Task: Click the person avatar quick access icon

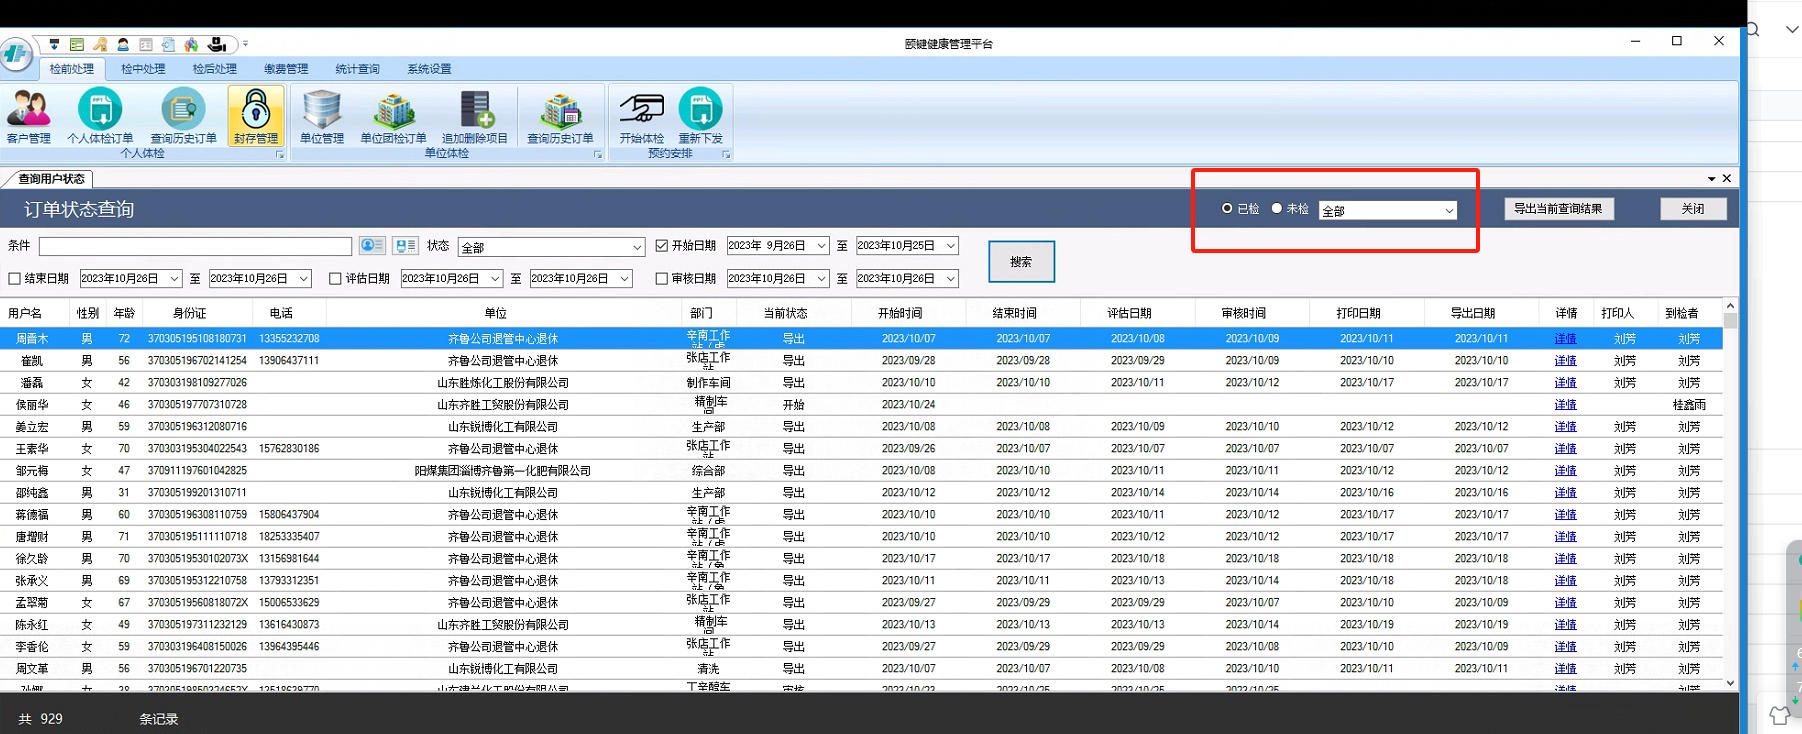Action: click(123, 44)
